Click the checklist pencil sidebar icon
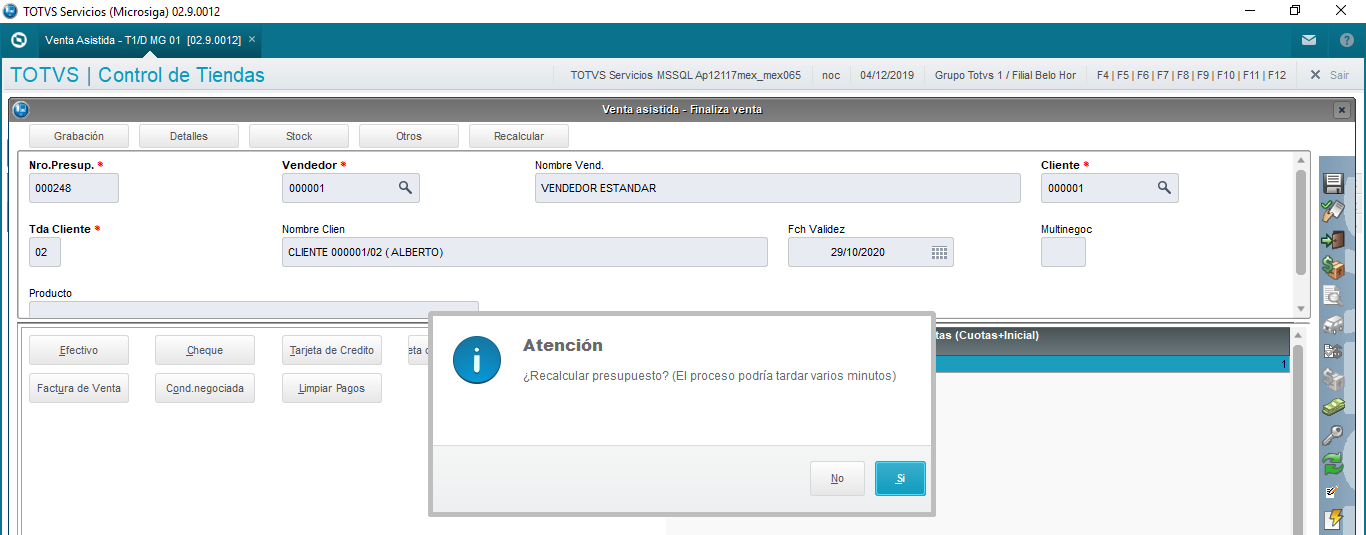Screen dimensions: 1366x535 click(x=1333, y=491)
